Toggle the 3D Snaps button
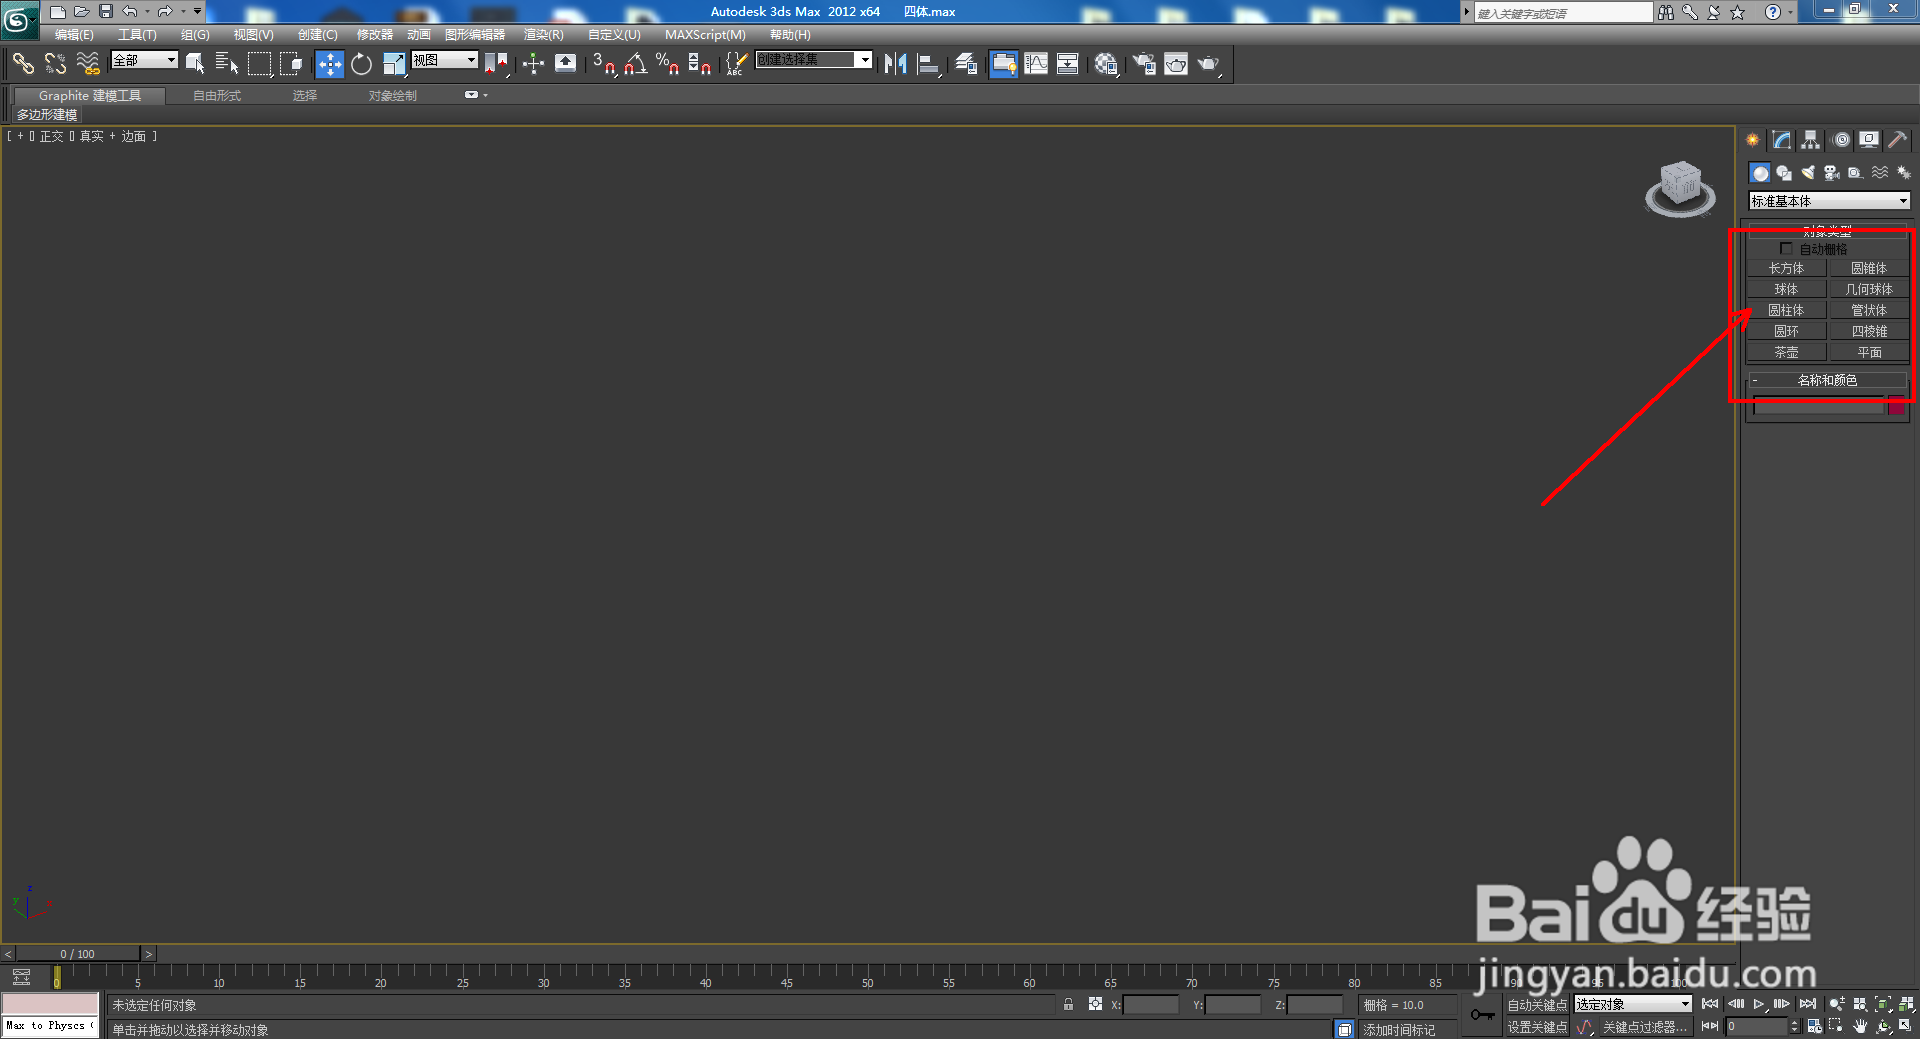Image resolution: width=1920 pixels, height=1039 pixels. click(604, 64)
